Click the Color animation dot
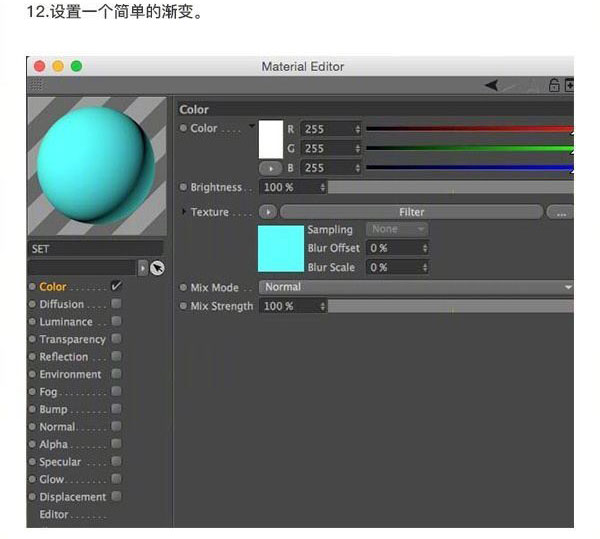This screenshot has width=600, height=539. (183, 128)
